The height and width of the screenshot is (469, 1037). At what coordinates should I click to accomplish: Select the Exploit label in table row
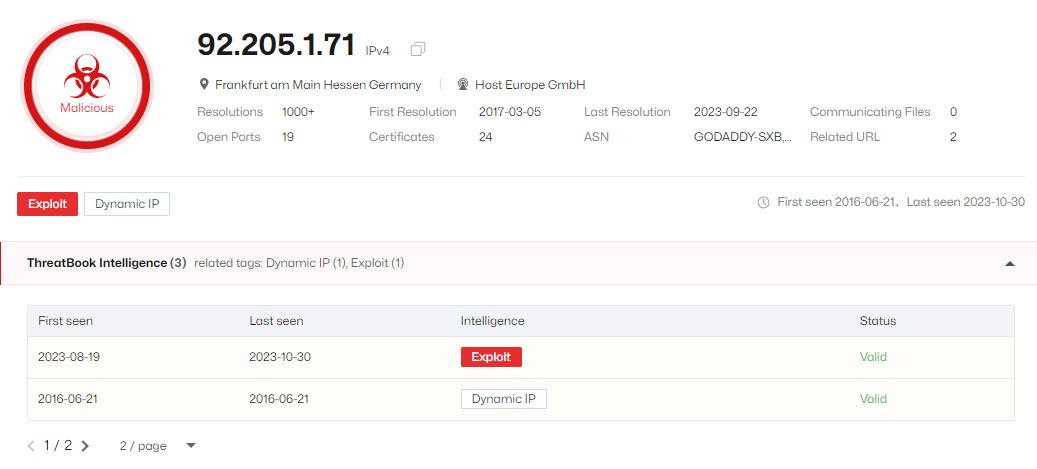coord(491,357)
